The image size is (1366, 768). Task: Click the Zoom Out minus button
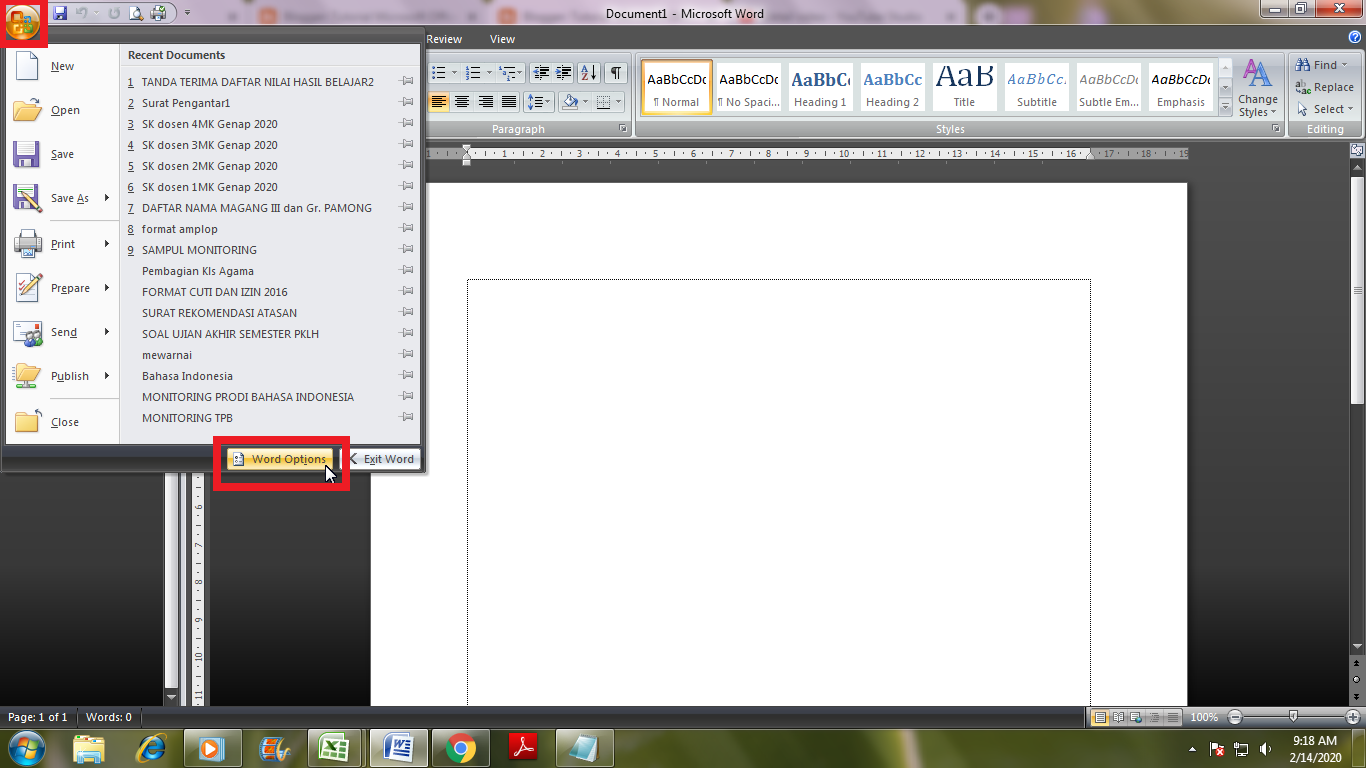click(x=1235, y=717)
